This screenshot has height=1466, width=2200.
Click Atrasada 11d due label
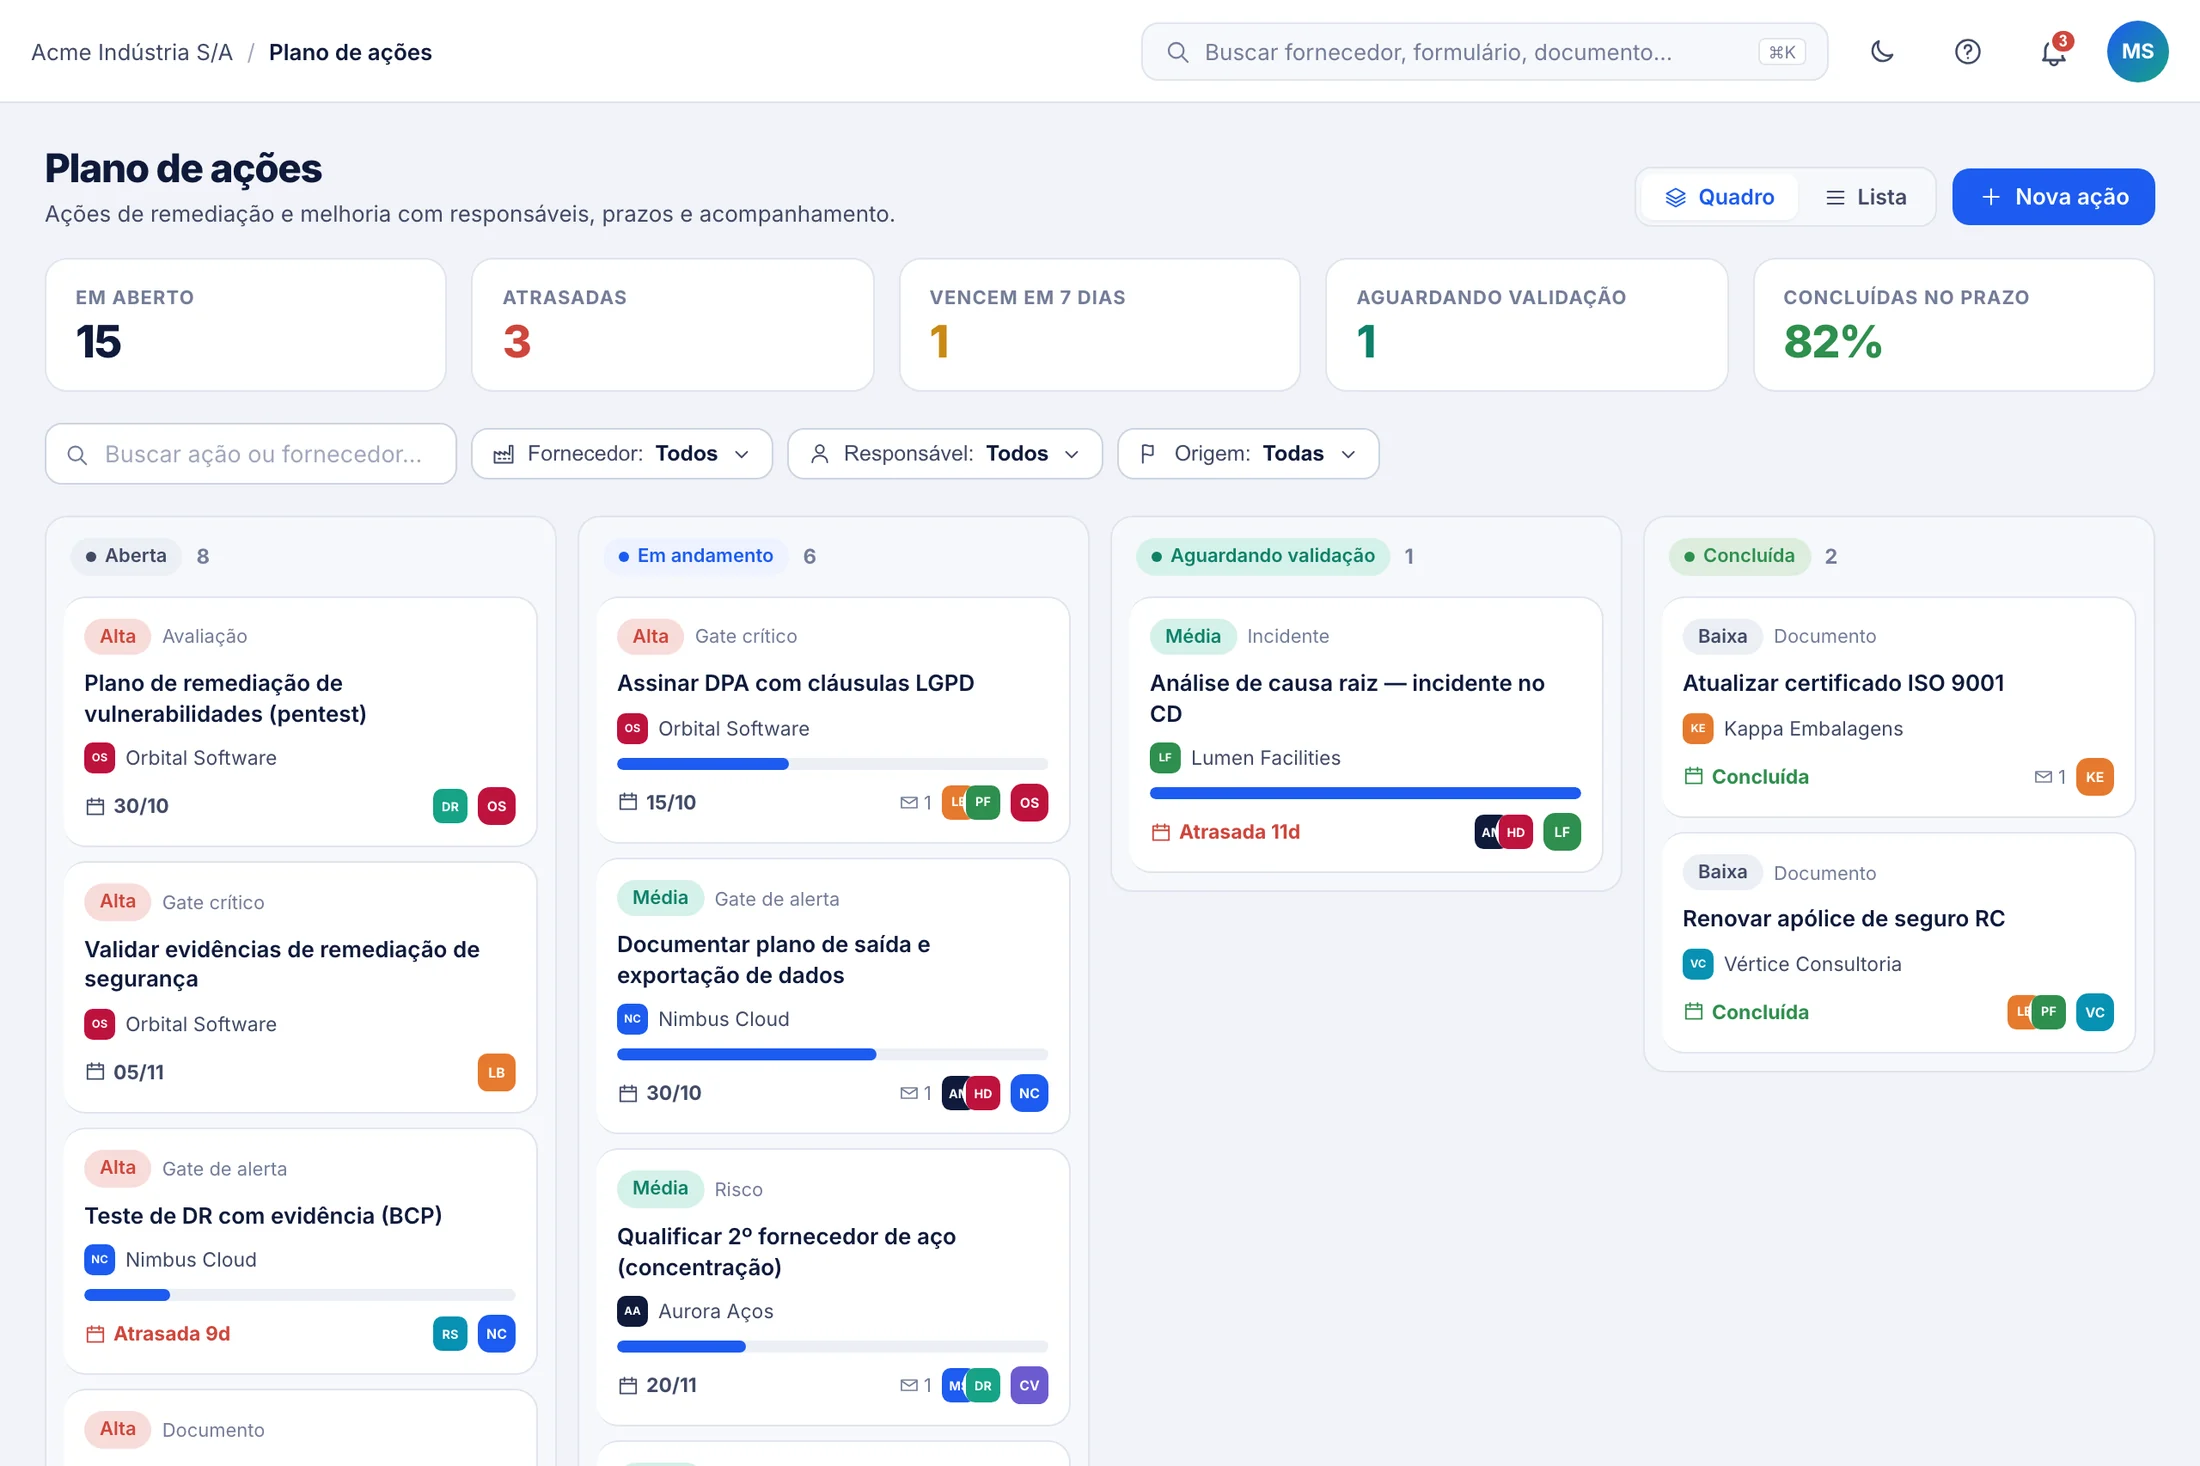[x=1239, y=832]
